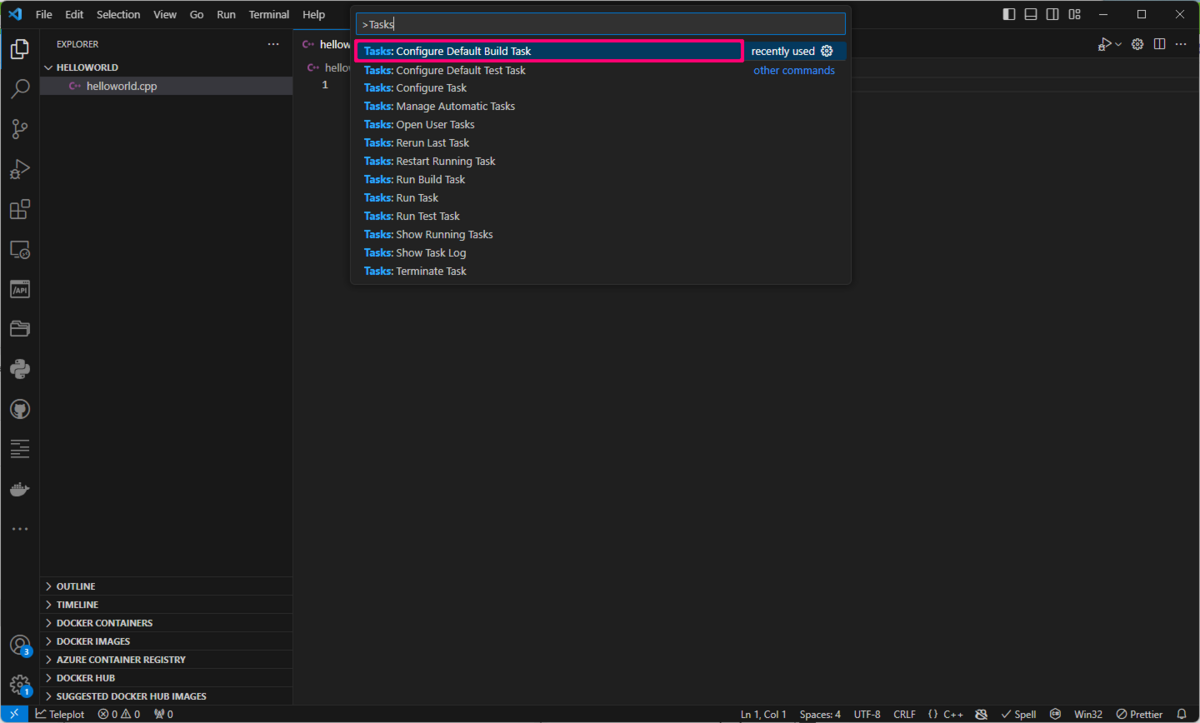The width and height of the screenshot is (1200, 723).
Task: Show additional views ellipsis in activity bar
Action: click(x=20, y=529)
